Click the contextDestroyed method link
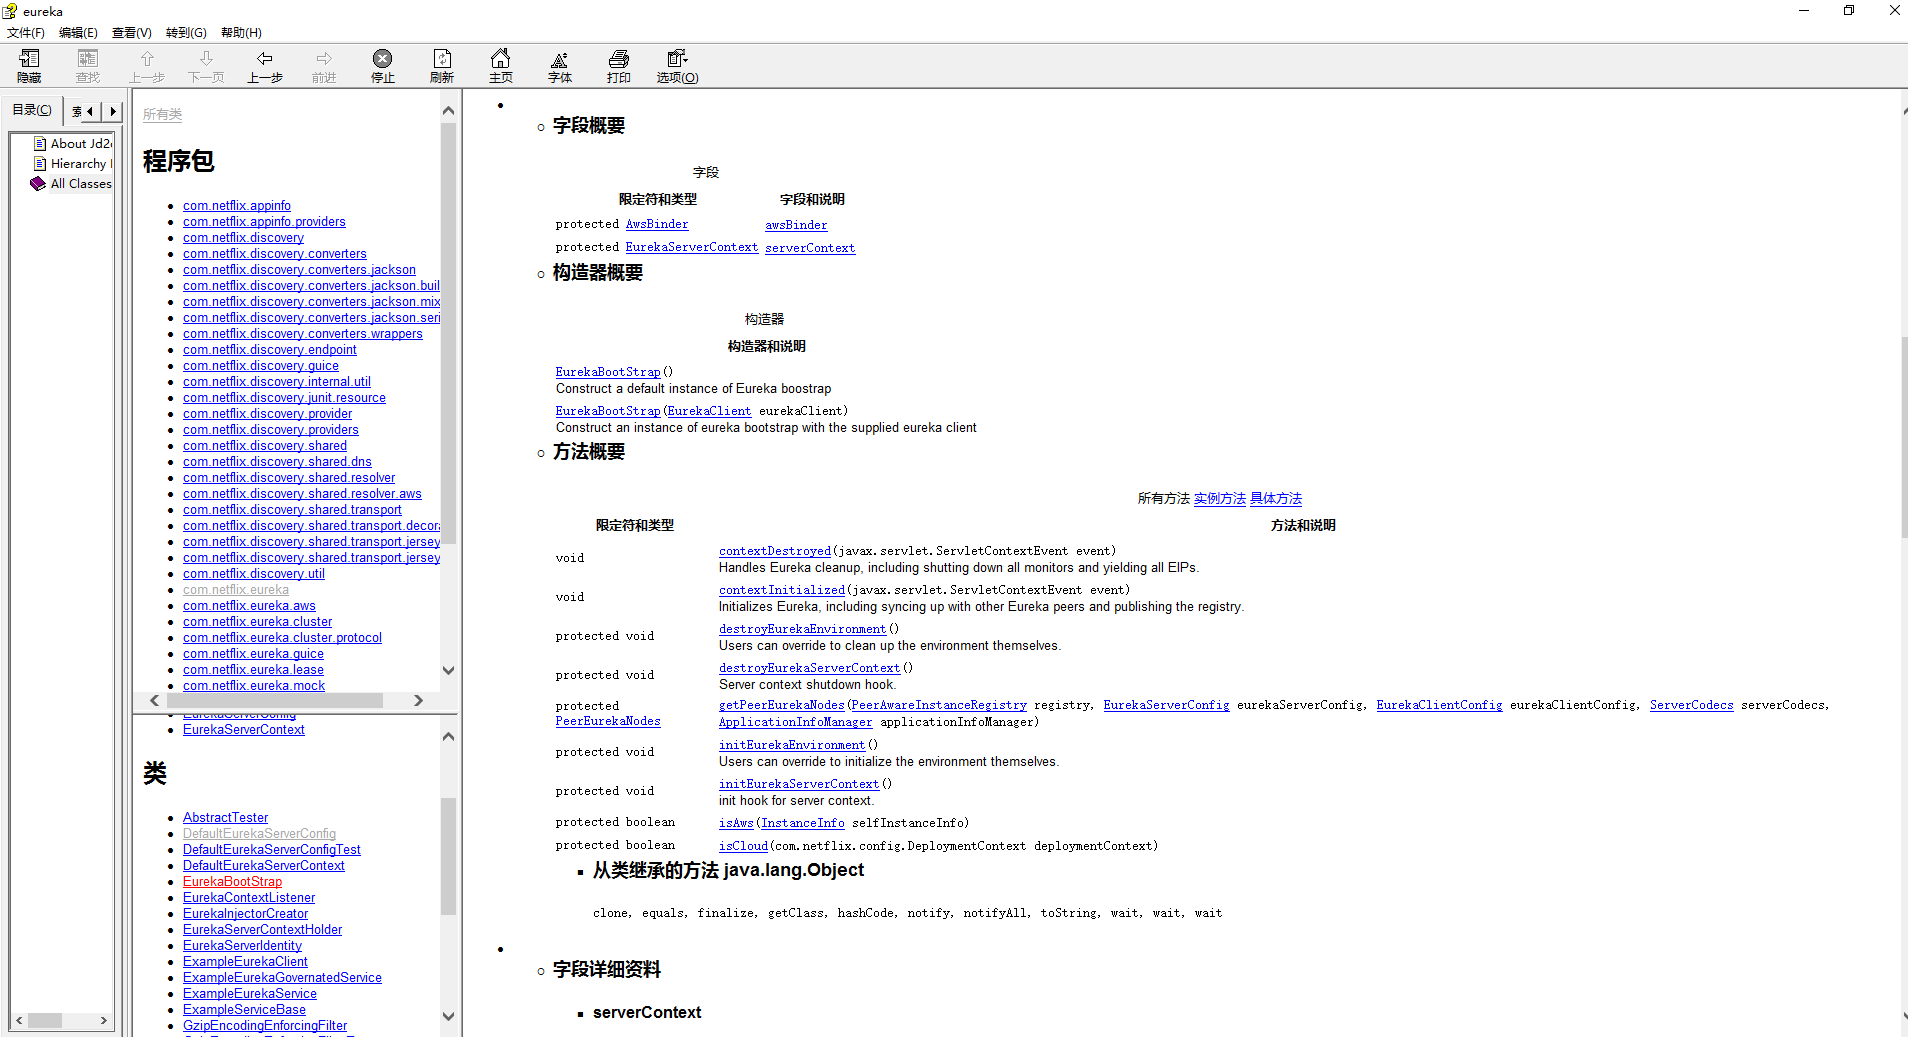The image size is (1908, 1037). pos(775,551)
